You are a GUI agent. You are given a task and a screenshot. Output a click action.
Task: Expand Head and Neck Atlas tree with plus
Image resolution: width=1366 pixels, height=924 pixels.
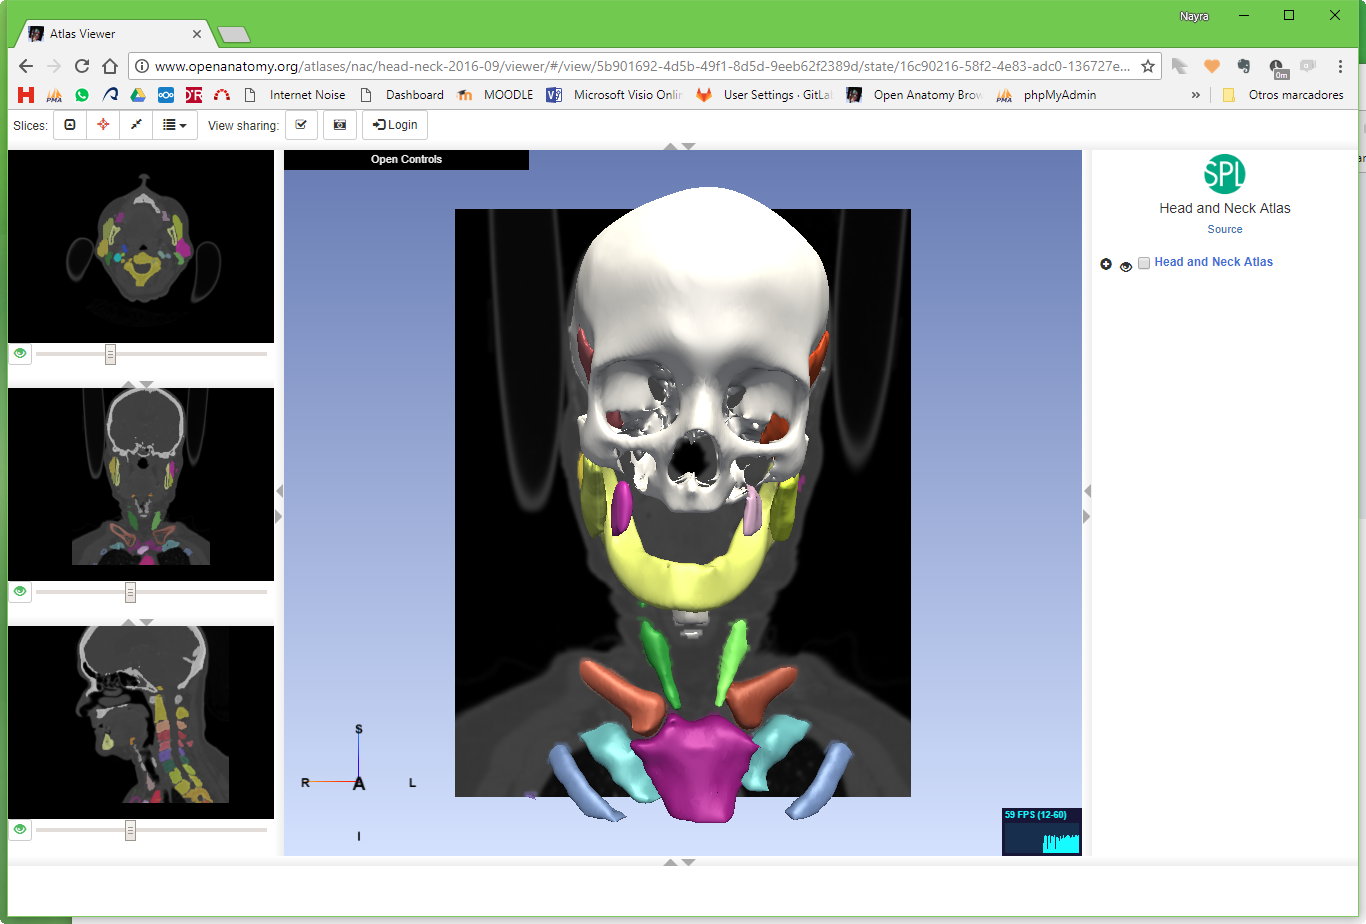point(1106,264)
